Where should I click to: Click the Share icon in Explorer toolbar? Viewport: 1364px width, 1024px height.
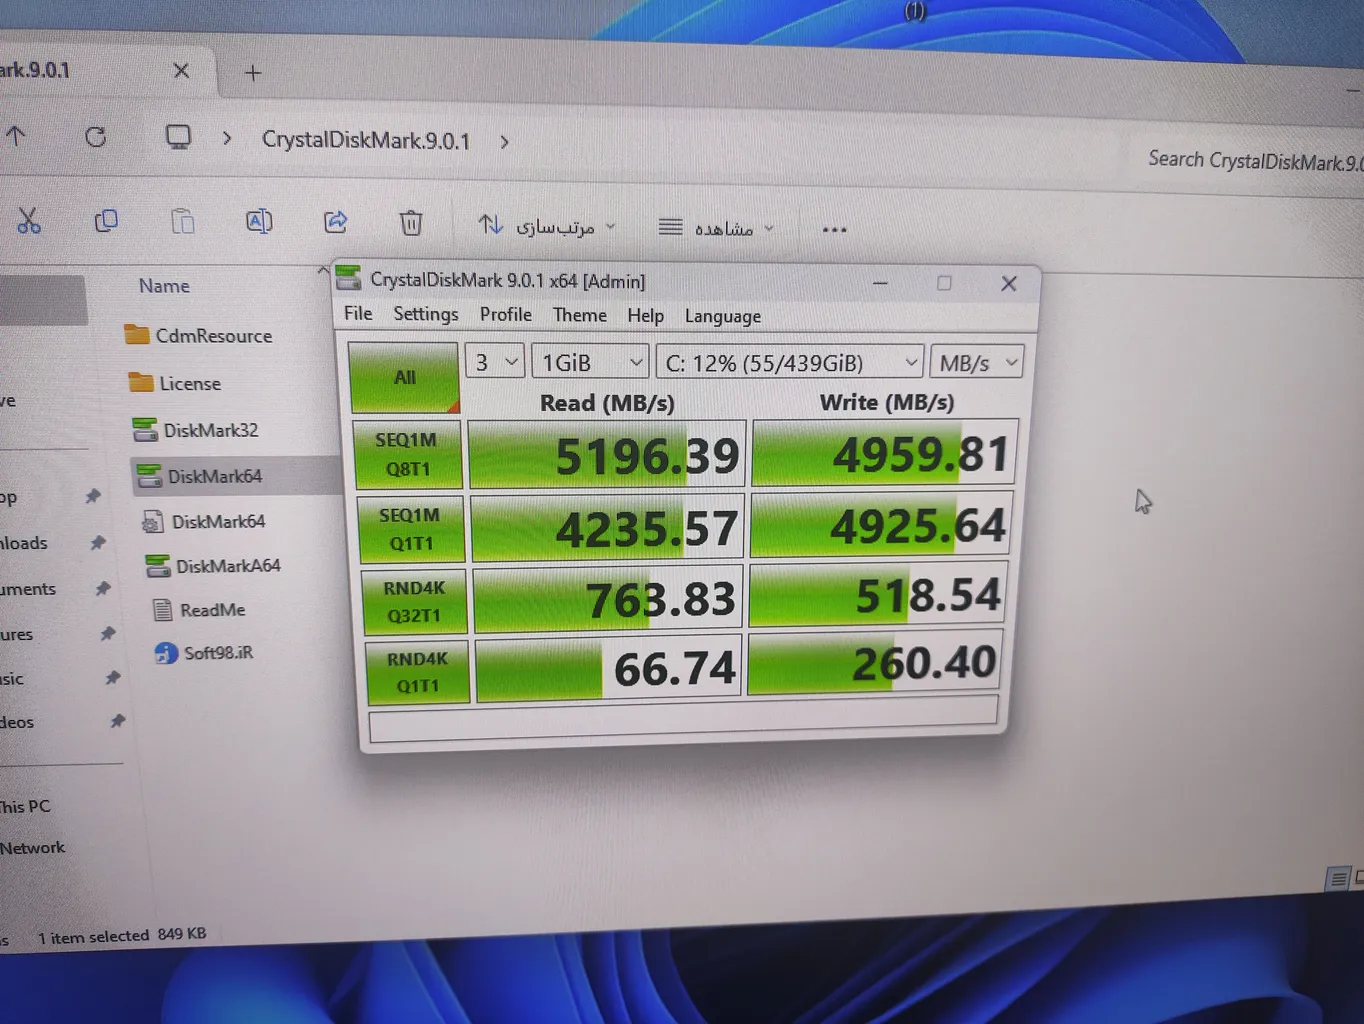336,222
